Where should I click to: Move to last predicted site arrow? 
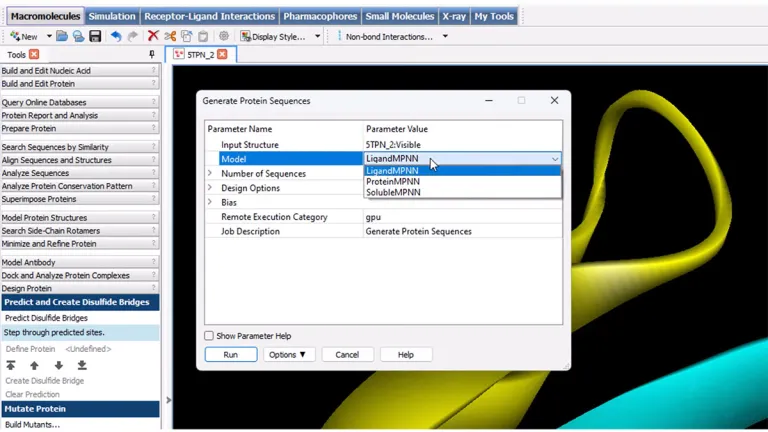point(82,365)
